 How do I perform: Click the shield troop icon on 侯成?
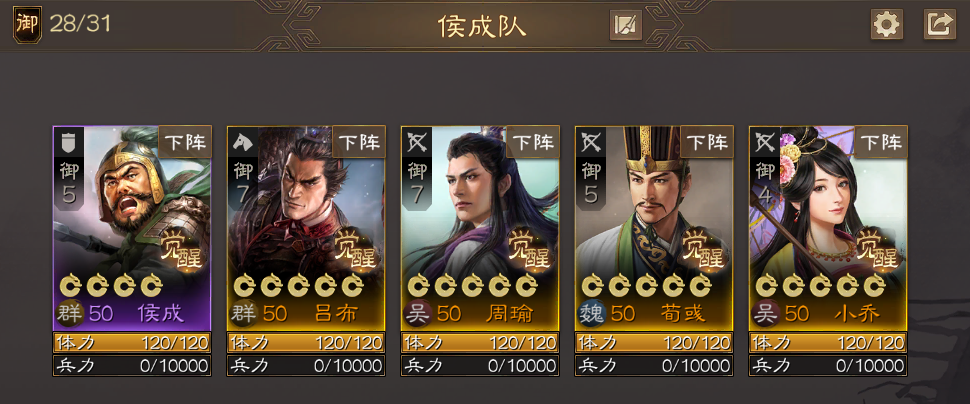pos(68,143)
